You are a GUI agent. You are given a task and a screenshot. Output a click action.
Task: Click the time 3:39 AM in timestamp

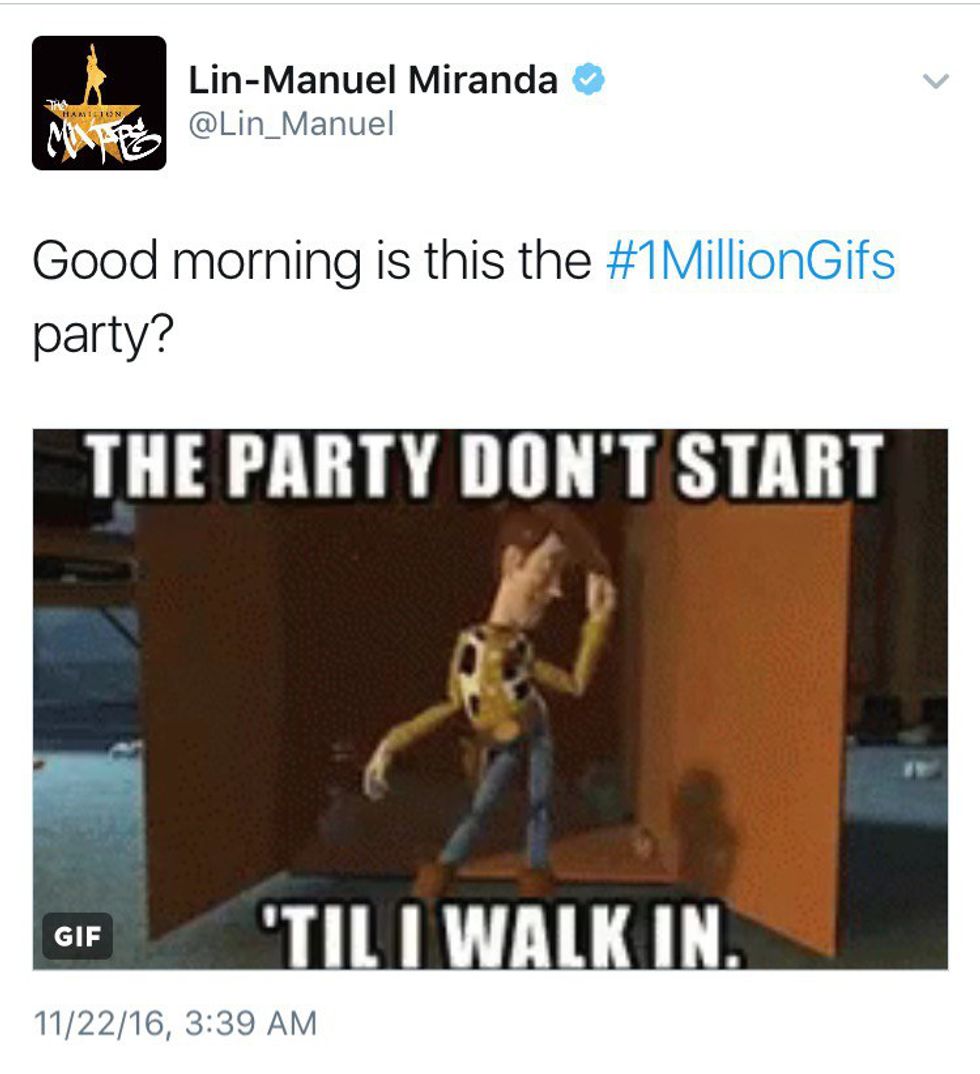251,1023
